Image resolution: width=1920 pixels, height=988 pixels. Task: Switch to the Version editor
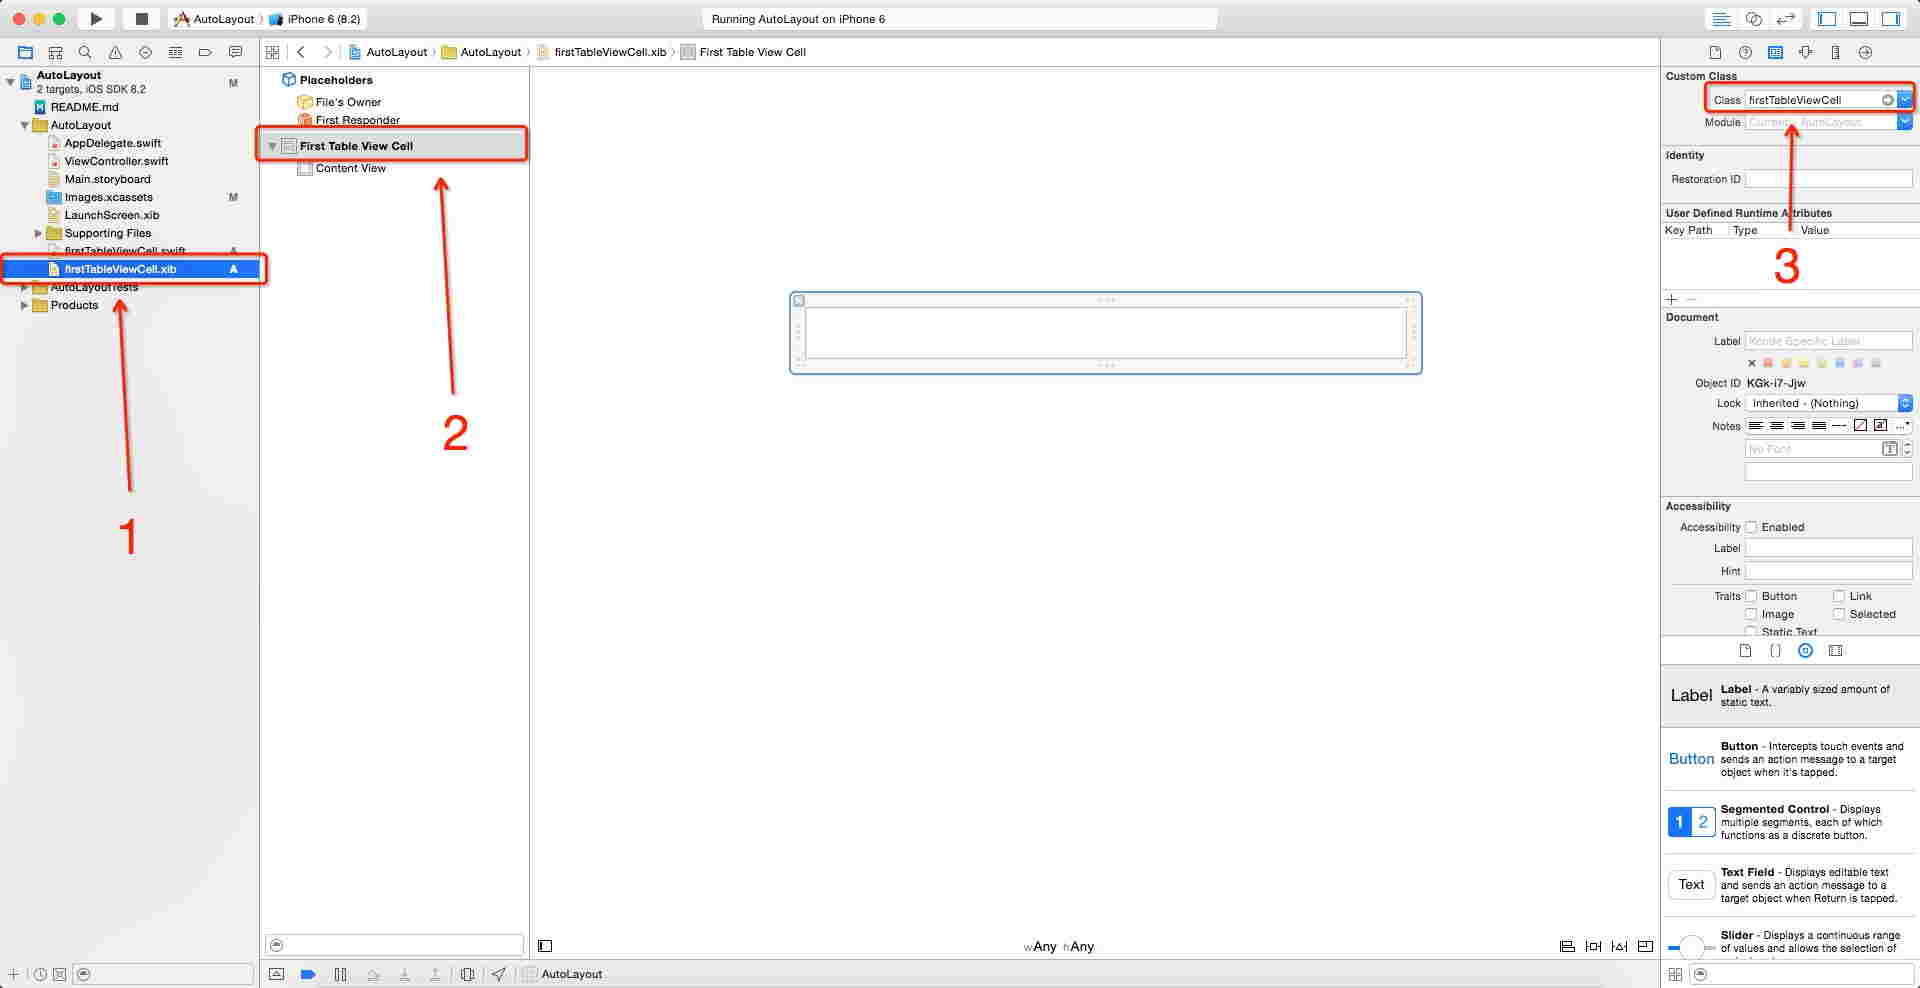pyautogui.click(x=1785, y=19)
